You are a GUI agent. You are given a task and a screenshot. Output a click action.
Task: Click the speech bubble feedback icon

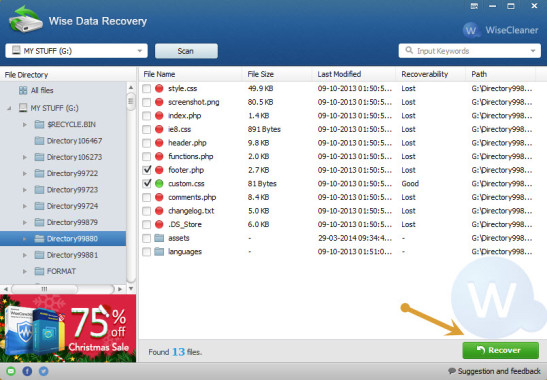[x=452, y=371]
